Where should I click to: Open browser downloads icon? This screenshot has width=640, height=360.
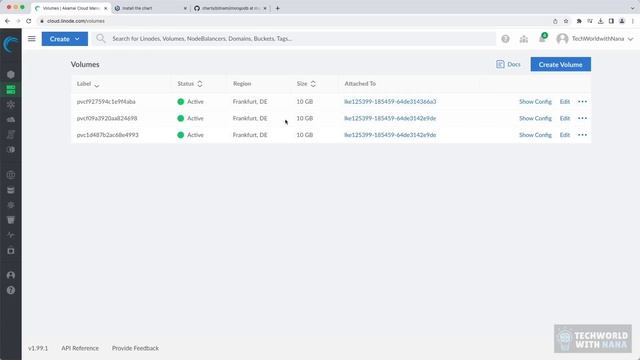[x=600, y=21]
